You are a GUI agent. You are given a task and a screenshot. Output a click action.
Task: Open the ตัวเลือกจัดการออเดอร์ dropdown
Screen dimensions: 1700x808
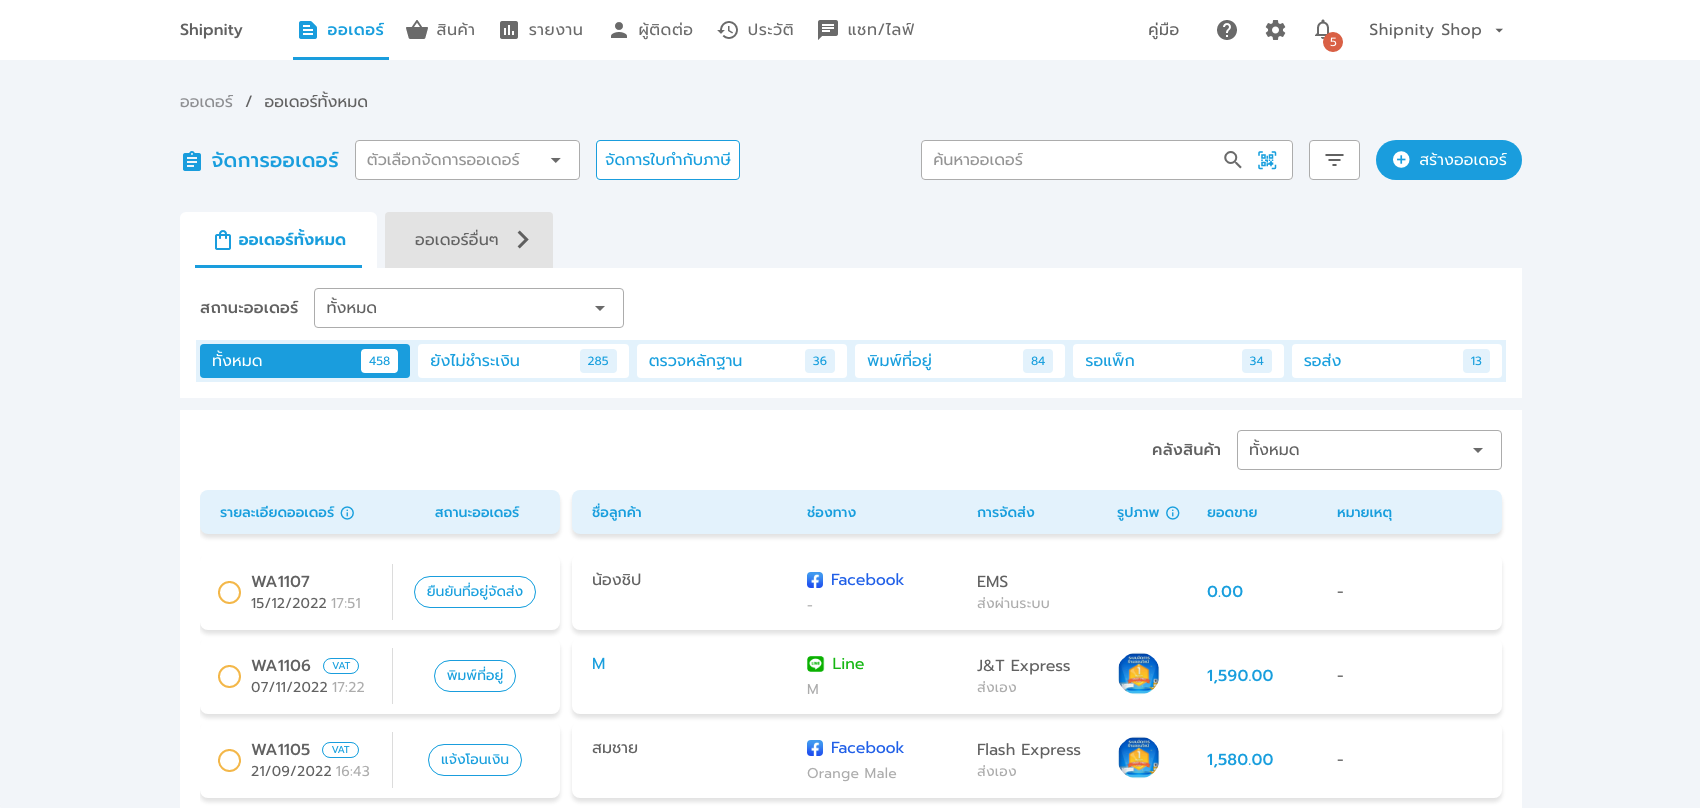(x=467, y=160)
